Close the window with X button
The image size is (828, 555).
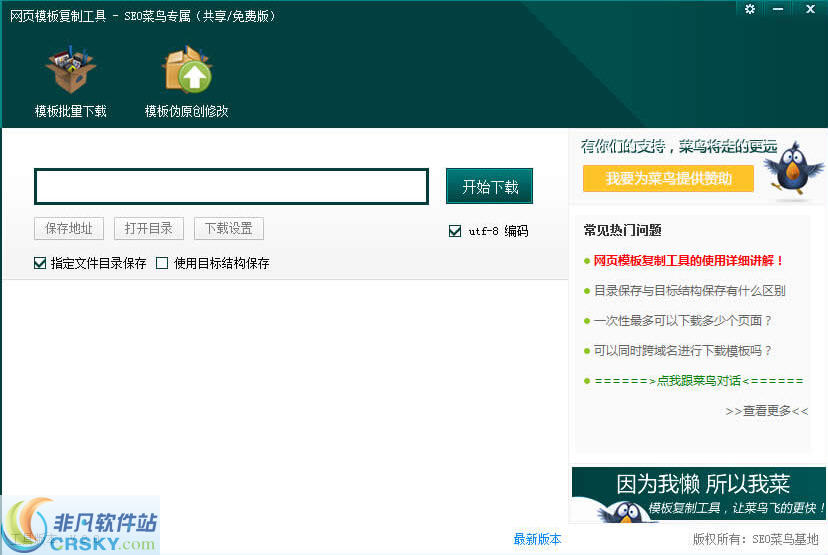tap(810, 9)
